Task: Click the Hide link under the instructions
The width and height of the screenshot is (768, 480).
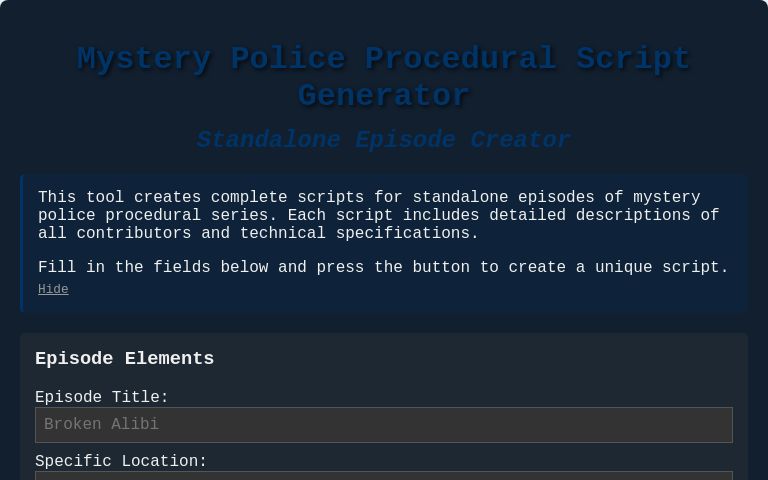Action: (53, 289)
